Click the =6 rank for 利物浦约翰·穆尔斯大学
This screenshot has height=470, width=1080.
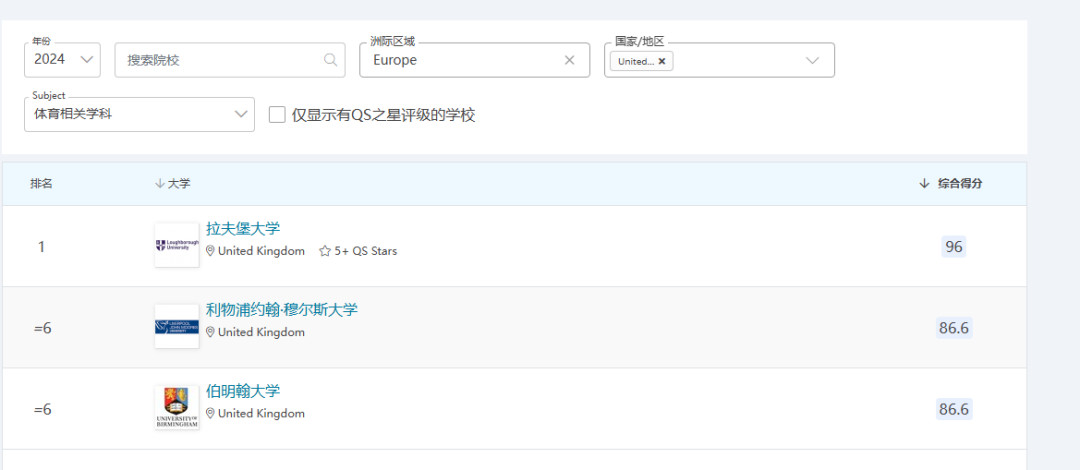coord(43,328)
